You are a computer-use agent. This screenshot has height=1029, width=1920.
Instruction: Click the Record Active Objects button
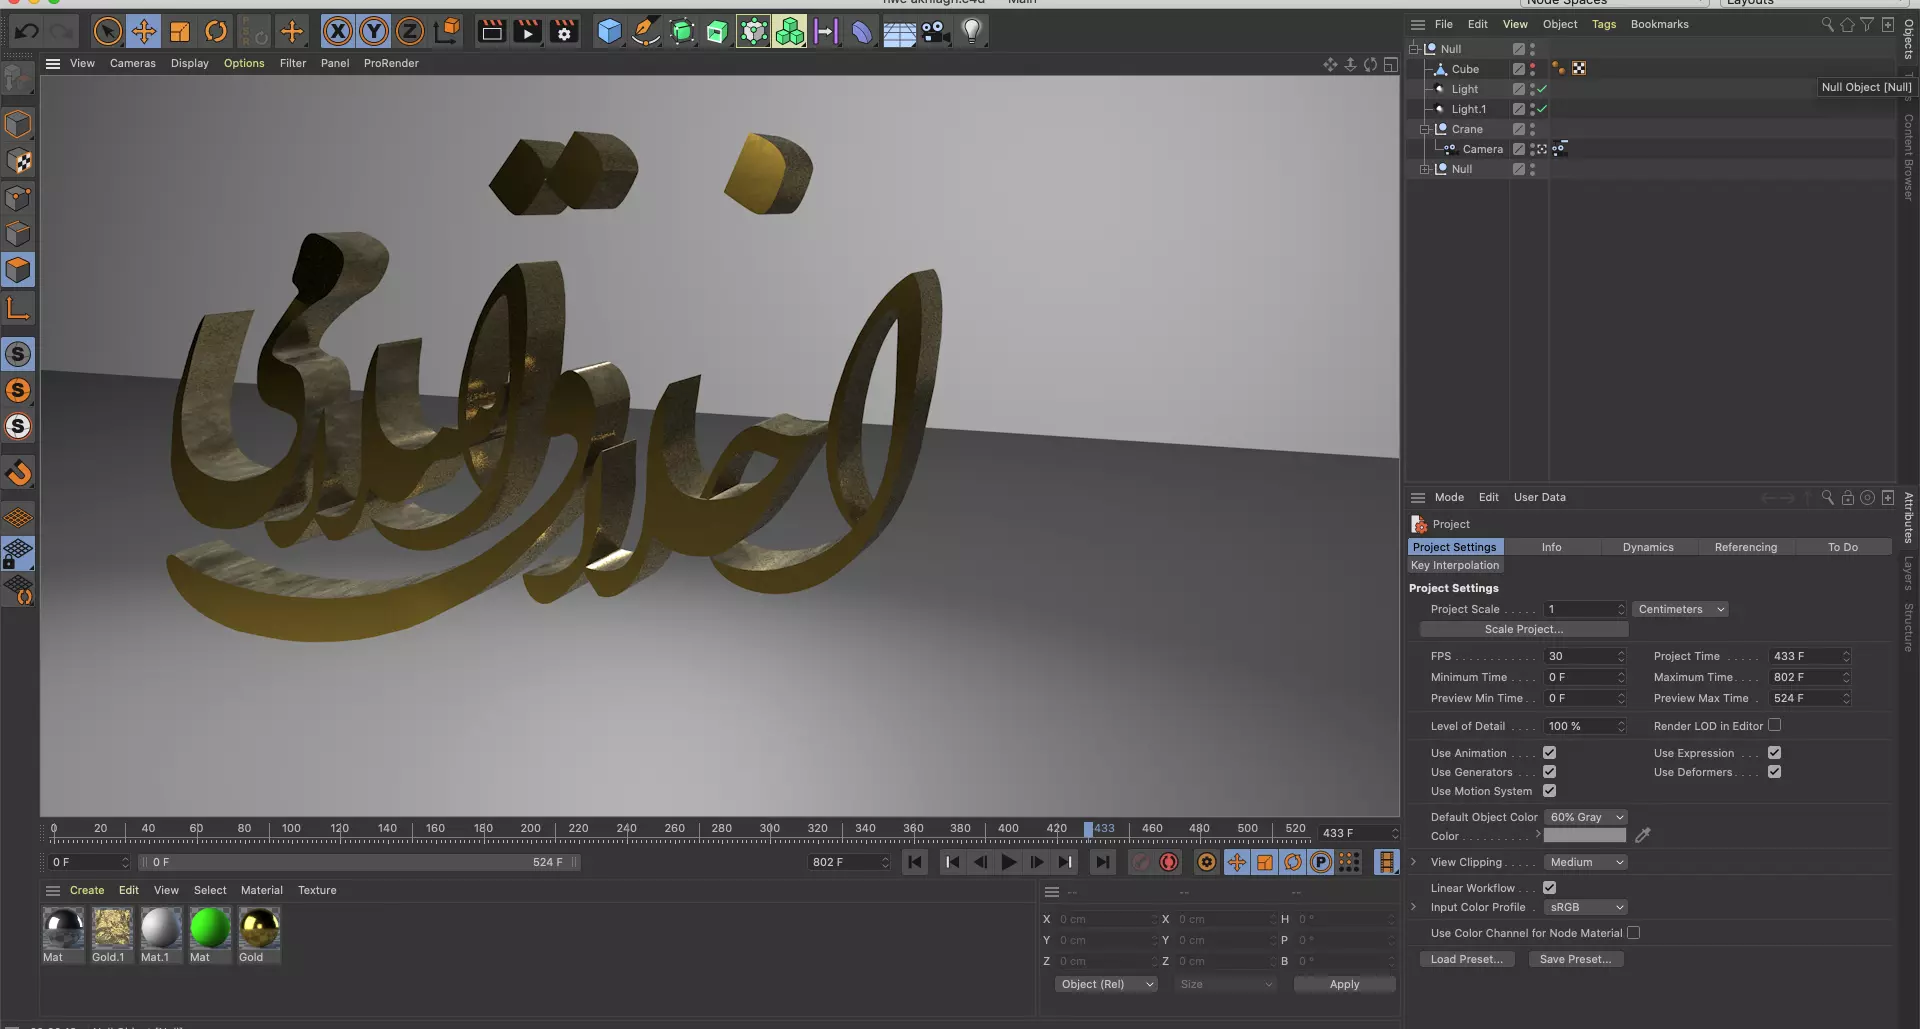(x=1140, y=862)
